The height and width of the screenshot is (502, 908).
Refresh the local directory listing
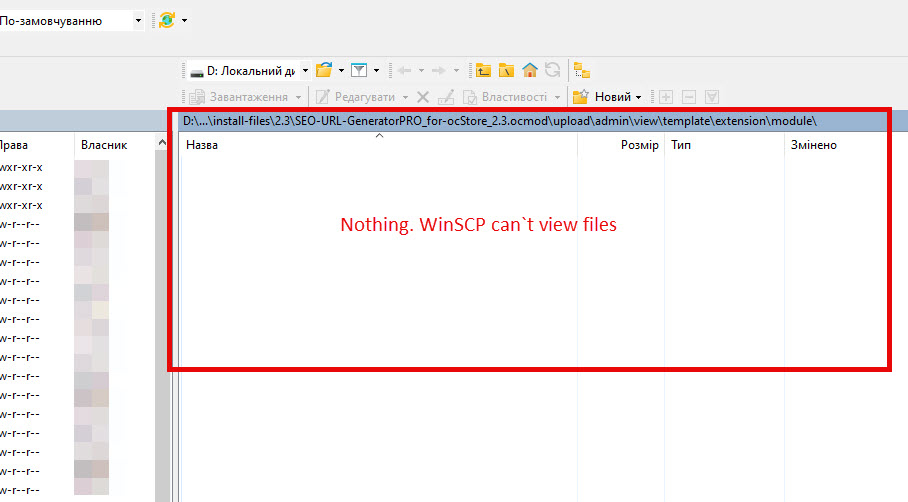click(x=552, y=70)
